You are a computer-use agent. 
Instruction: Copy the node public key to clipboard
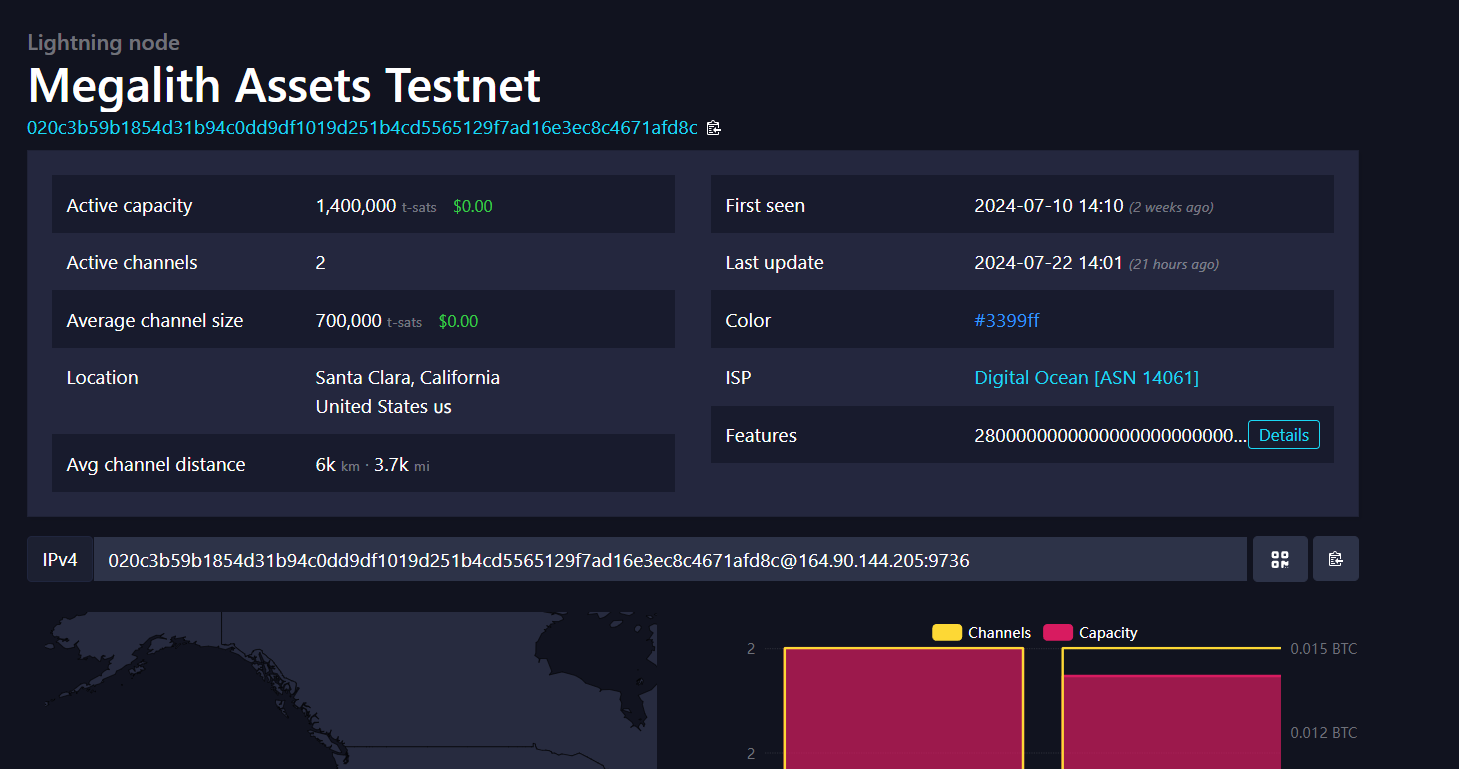pos(713,127)
